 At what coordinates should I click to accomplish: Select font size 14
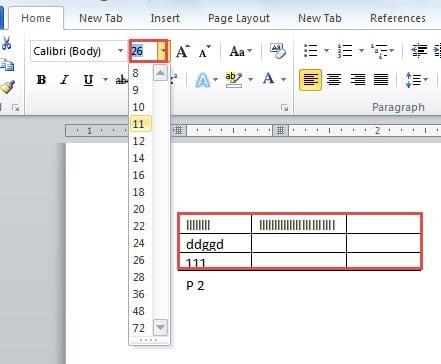141,158
